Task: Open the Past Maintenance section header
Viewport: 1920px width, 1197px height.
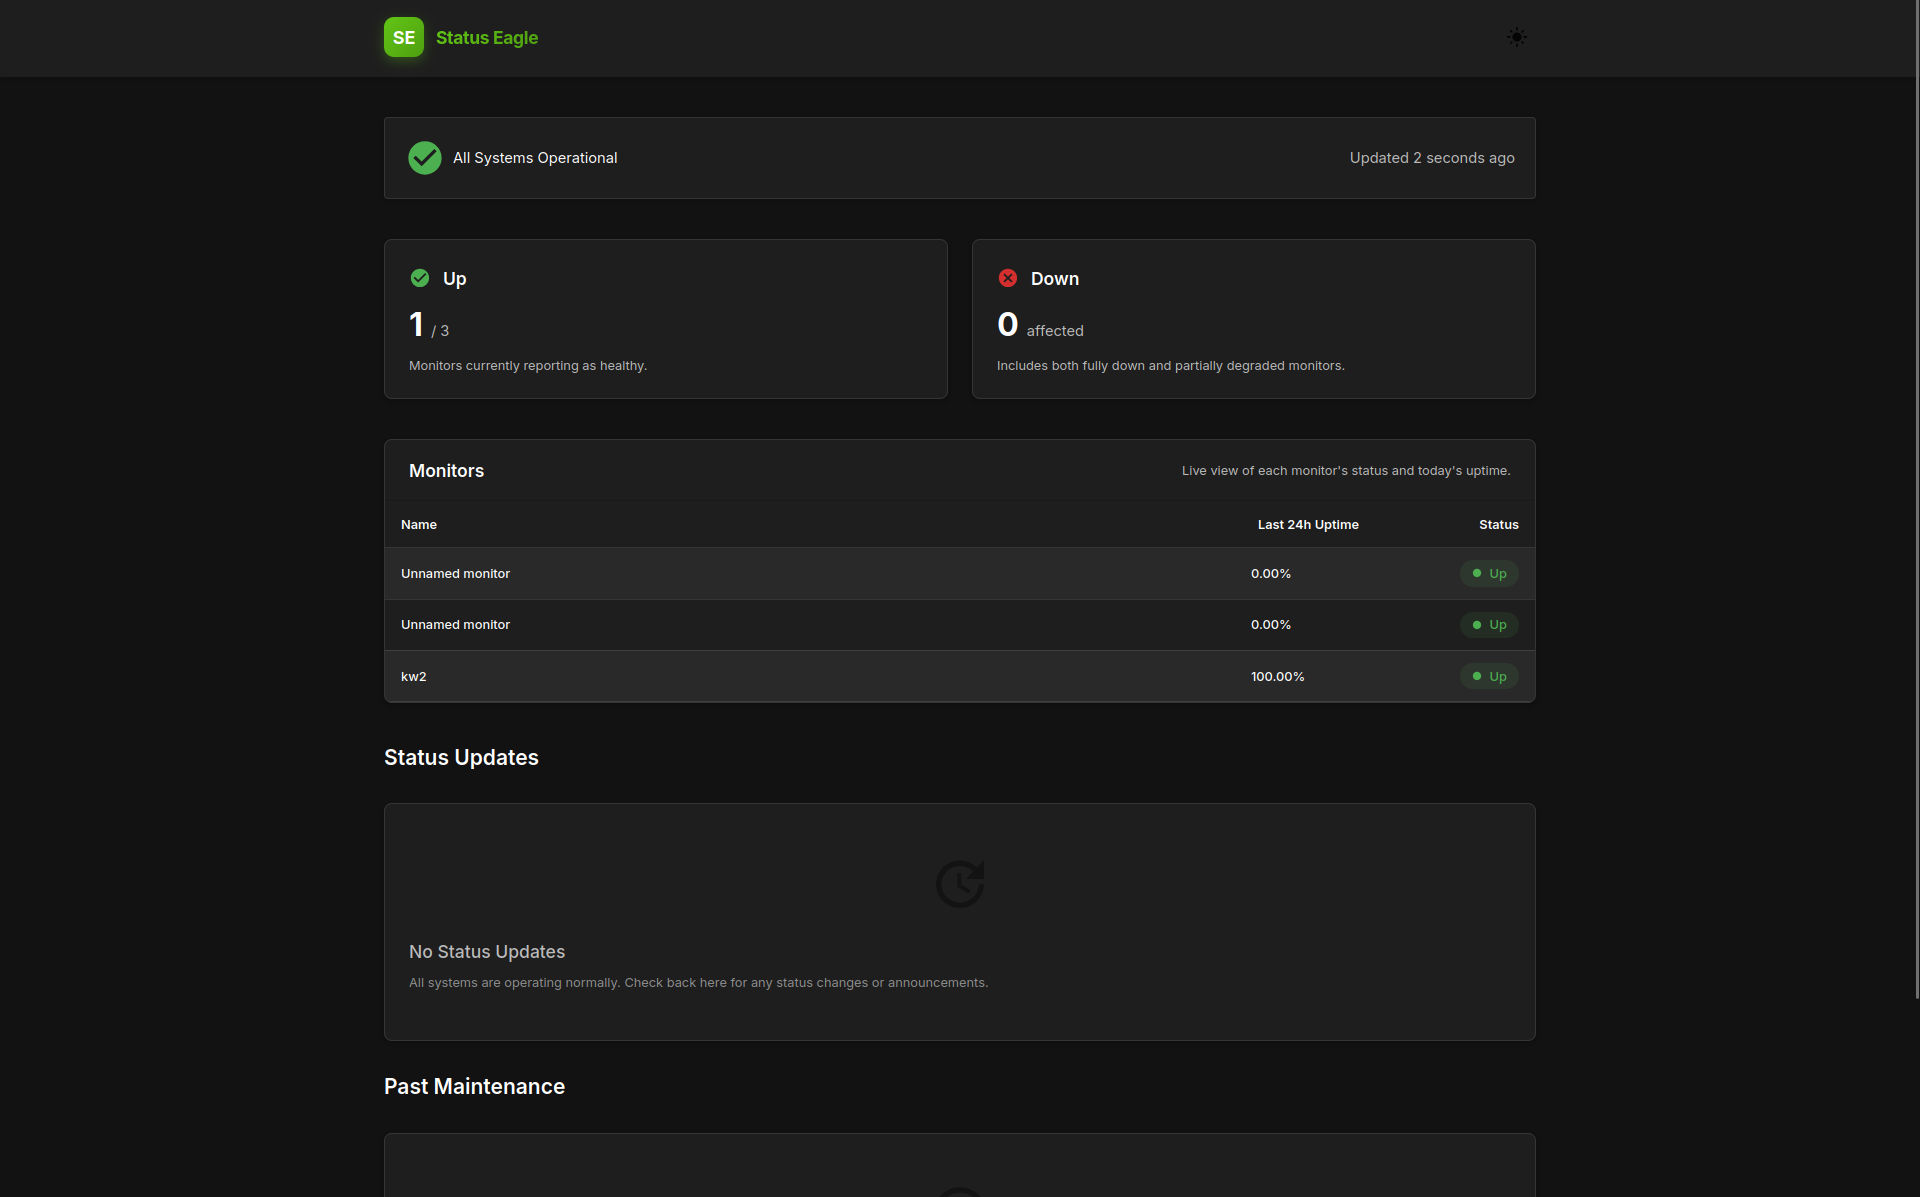Action: (474, 1086)
